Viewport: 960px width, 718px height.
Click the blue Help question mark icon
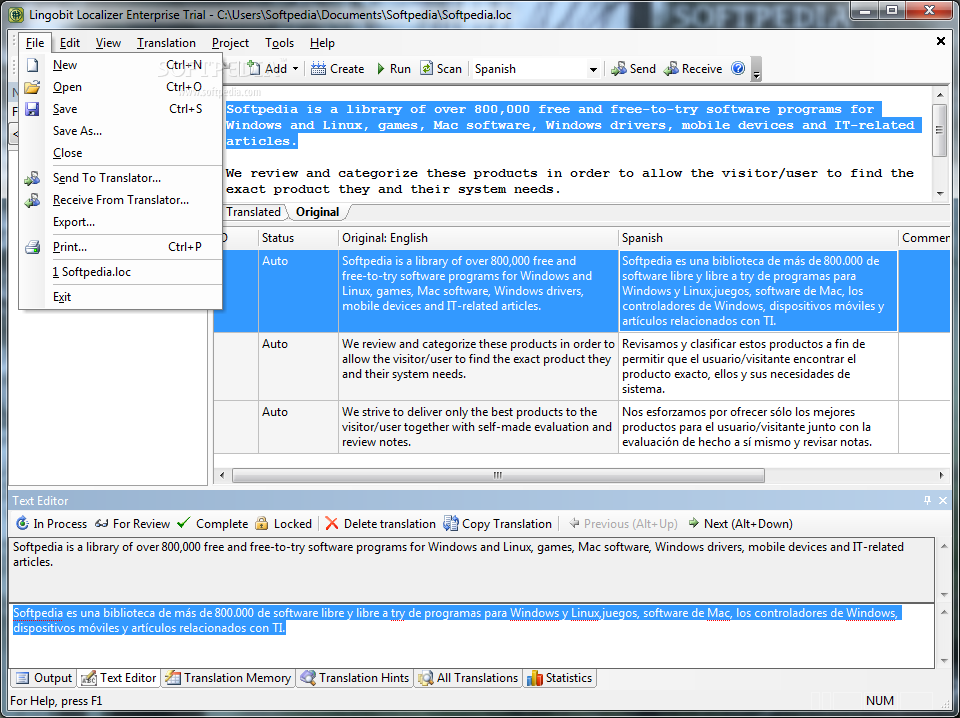tap(738, 68)
